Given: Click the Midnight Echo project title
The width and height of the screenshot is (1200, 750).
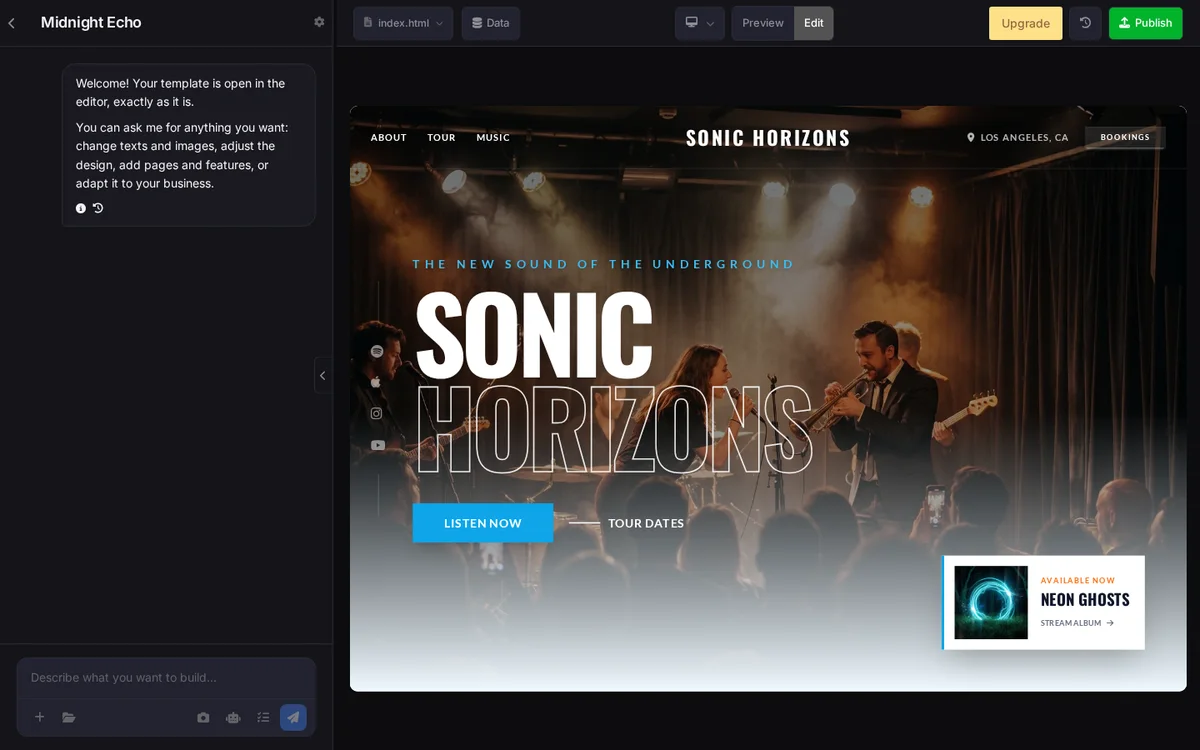Looking at the screenshot, I should [x=91, y=22].
